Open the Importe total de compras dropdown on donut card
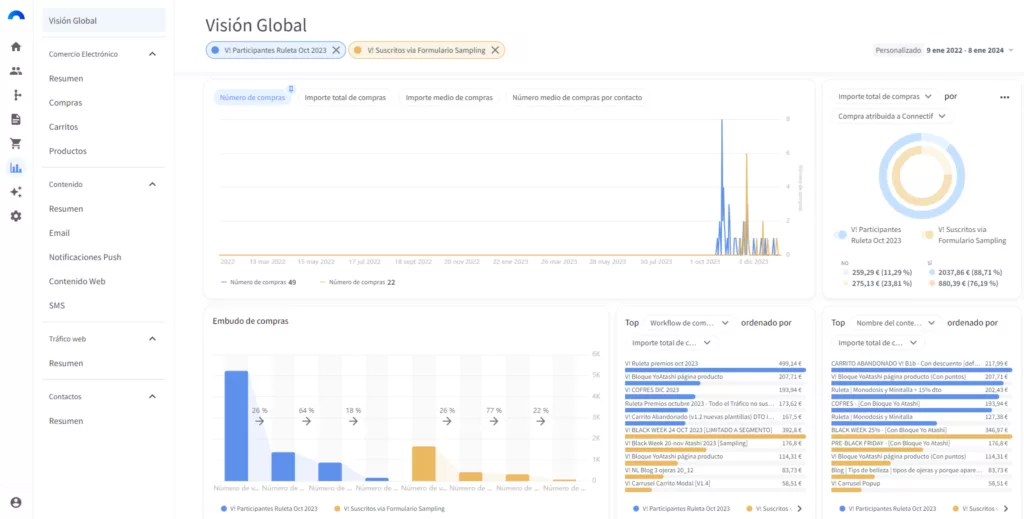The height and width of the screenshot is (519, 1024). pos(884,97)
